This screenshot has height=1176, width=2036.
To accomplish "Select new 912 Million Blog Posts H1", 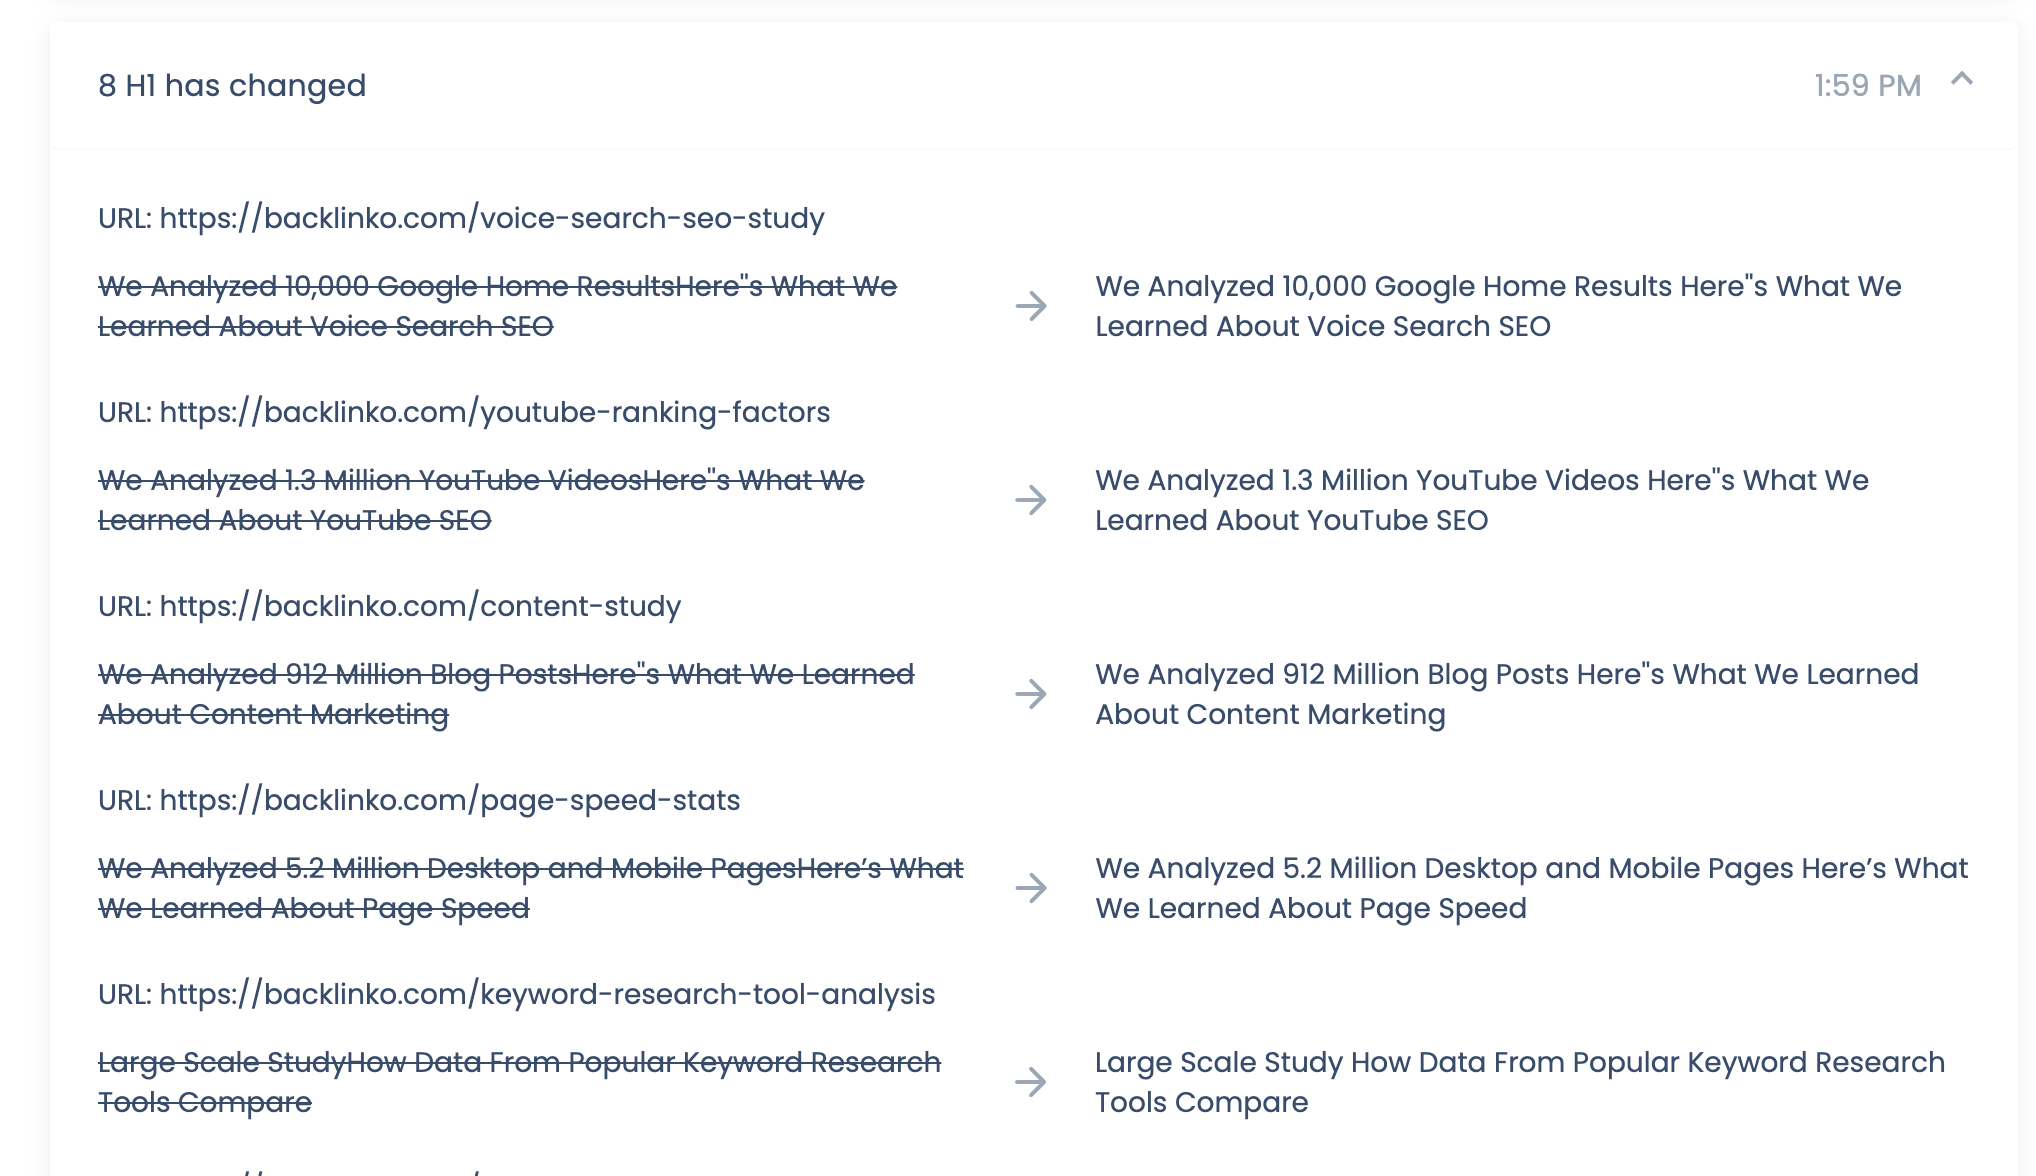I will tap(1507, 694).
